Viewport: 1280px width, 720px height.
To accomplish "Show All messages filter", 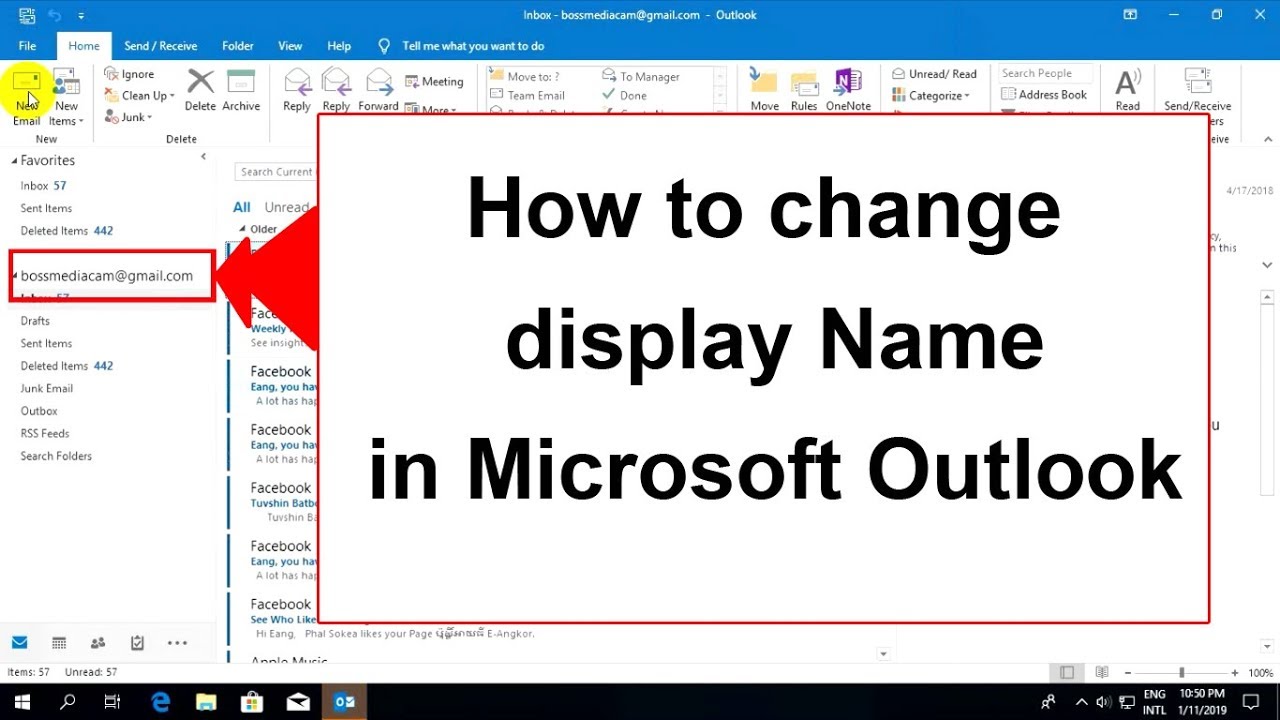I will click(242, 207).
